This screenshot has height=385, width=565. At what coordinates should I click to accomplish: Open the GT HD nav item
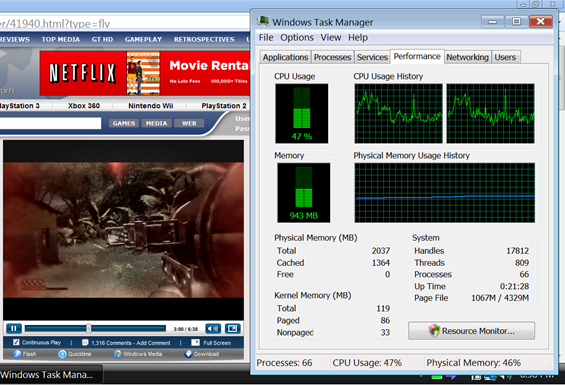click(x=102, y=39)
